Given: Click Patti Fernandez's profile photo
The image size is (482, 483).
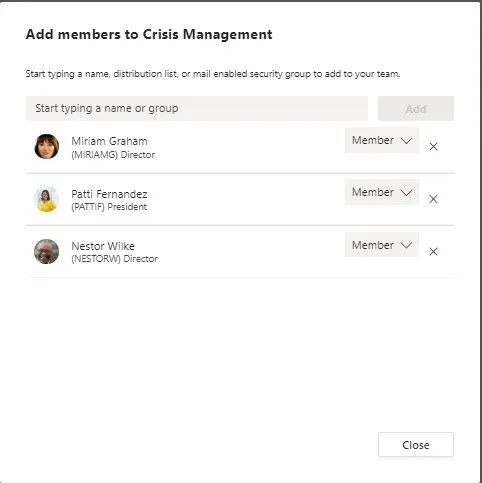Looking at the screenshot, I should click(47, 199).
